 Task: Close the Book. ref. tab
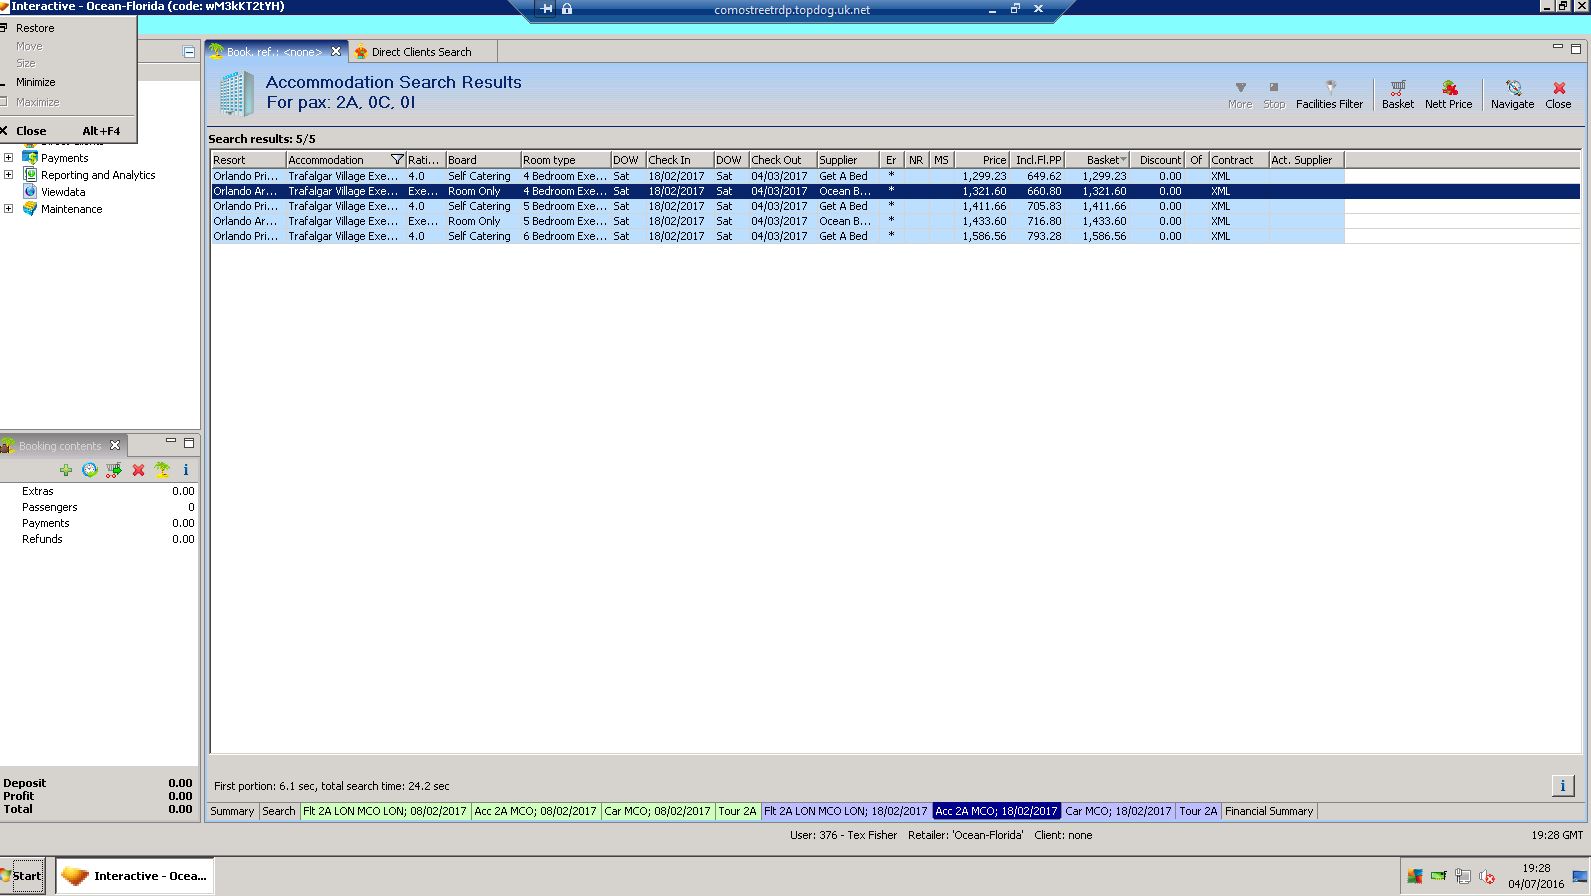(x=336, y=52)
